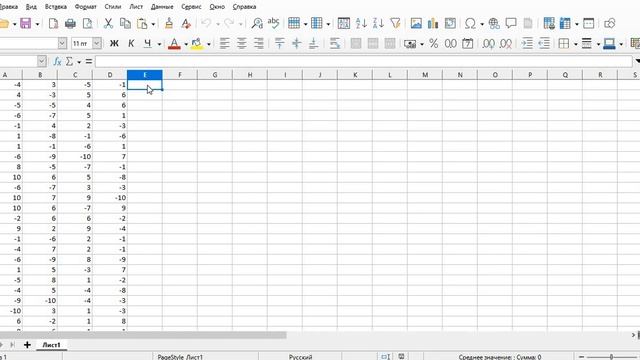Open the Лист menu
The height and width of the screenshot is (360, 640).
click(136, 7)
